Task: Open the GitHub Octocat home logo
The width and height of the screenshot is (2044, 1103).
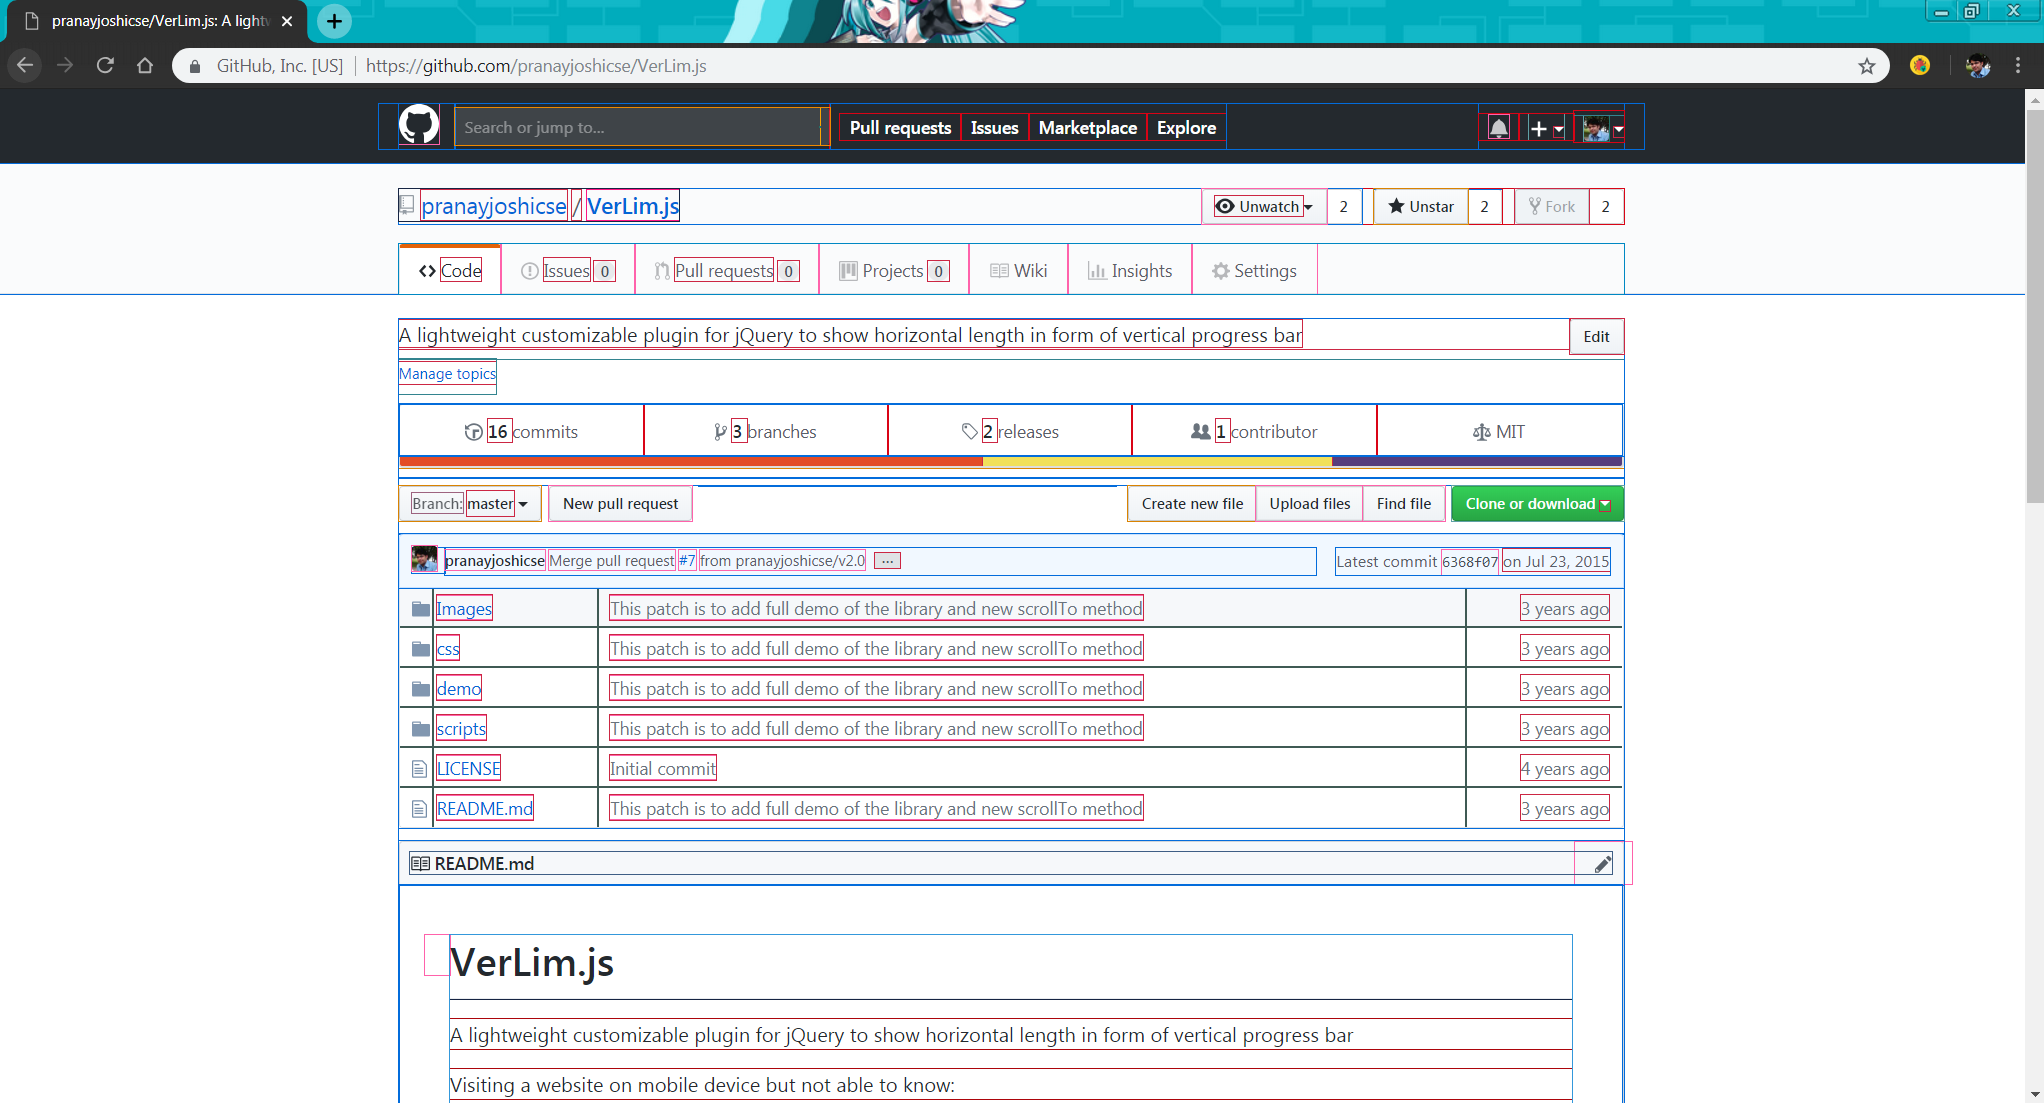Action: tap(419, 126)
